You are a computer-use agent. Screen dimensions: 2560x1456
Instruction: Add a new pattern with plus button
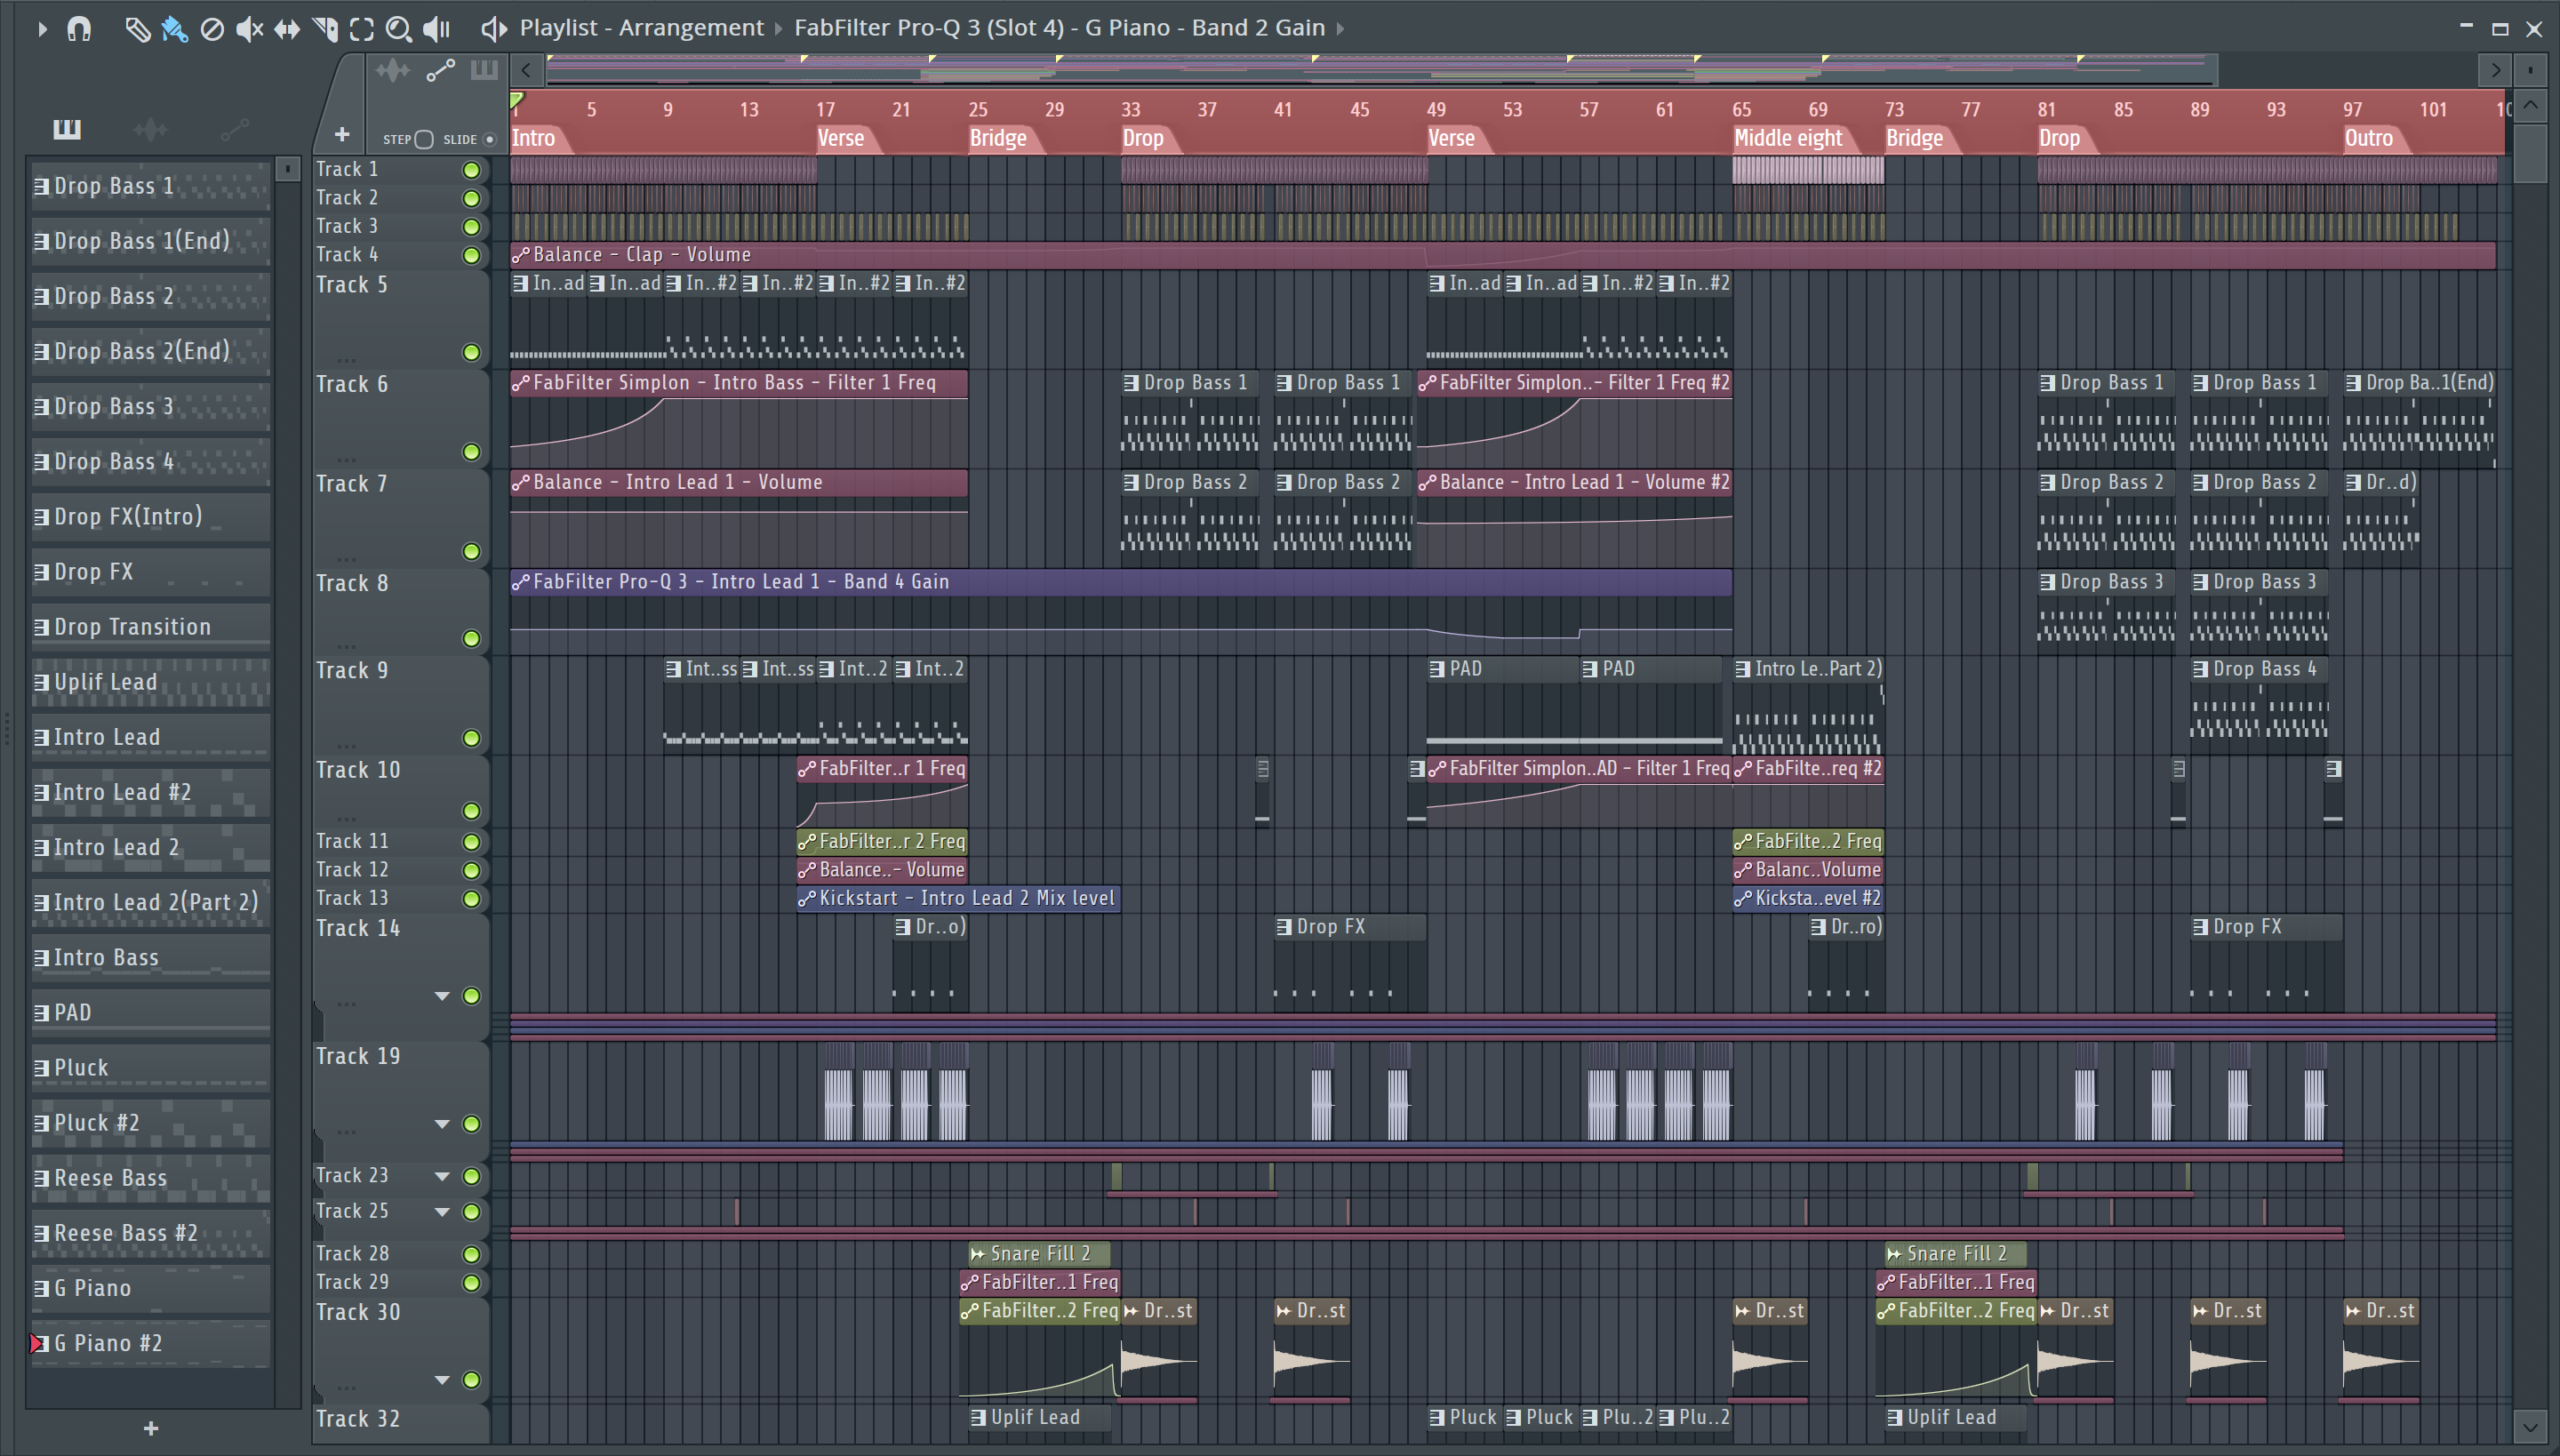[x=151, y=1428]
